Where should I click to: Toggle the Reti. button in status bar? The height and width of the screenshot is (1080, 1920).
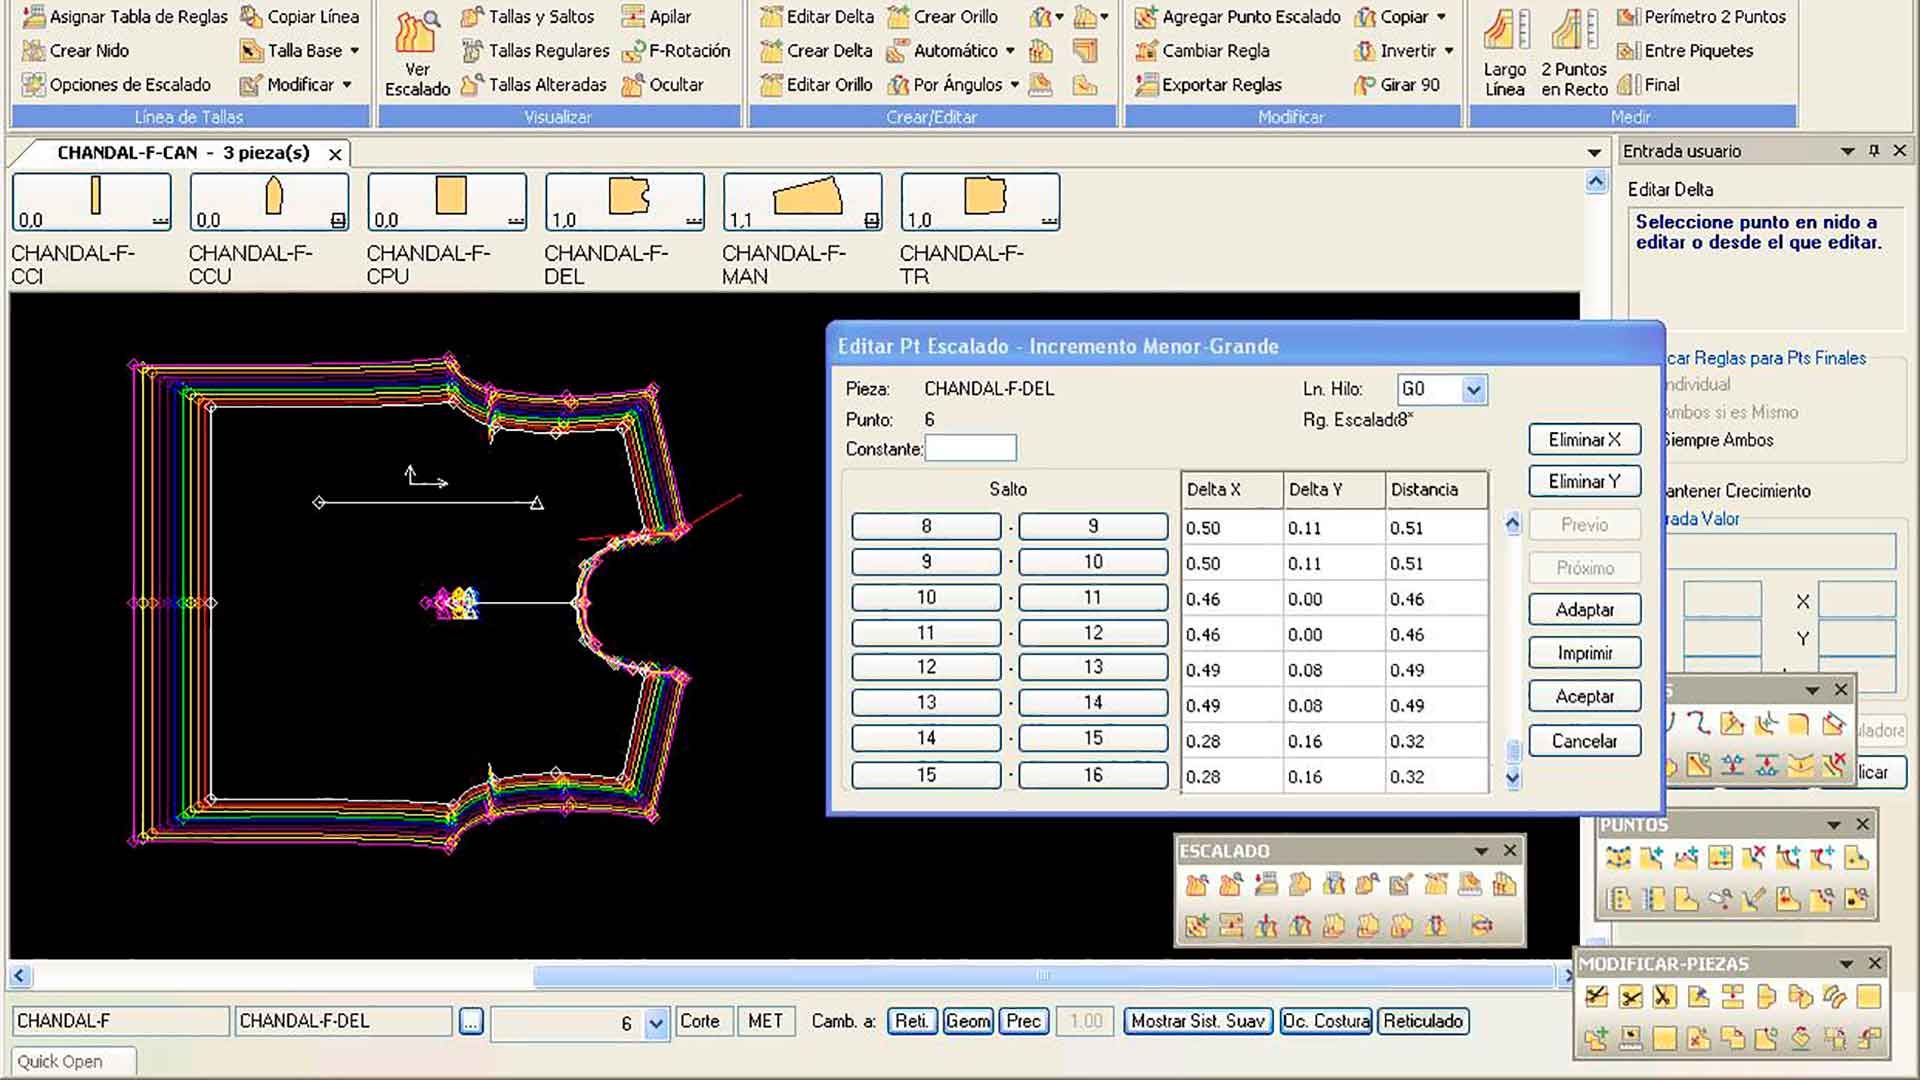click(x=911, y=1021)
